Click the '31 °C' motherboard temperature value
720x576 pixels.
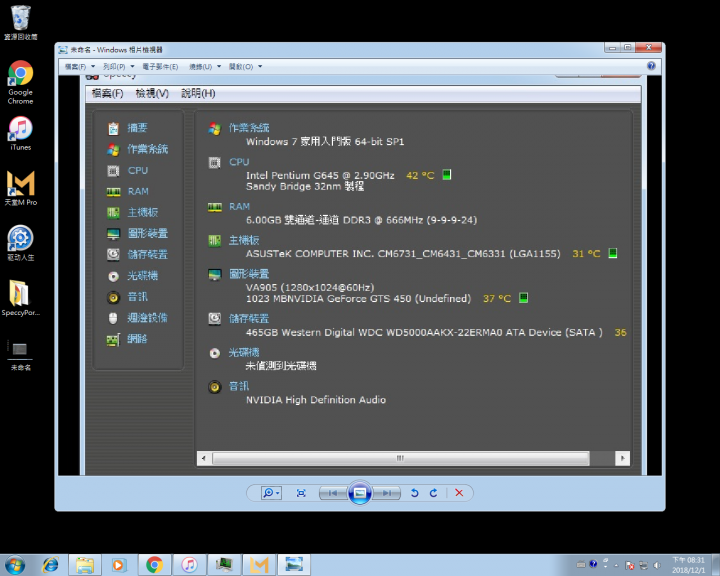tap(586, 254)
